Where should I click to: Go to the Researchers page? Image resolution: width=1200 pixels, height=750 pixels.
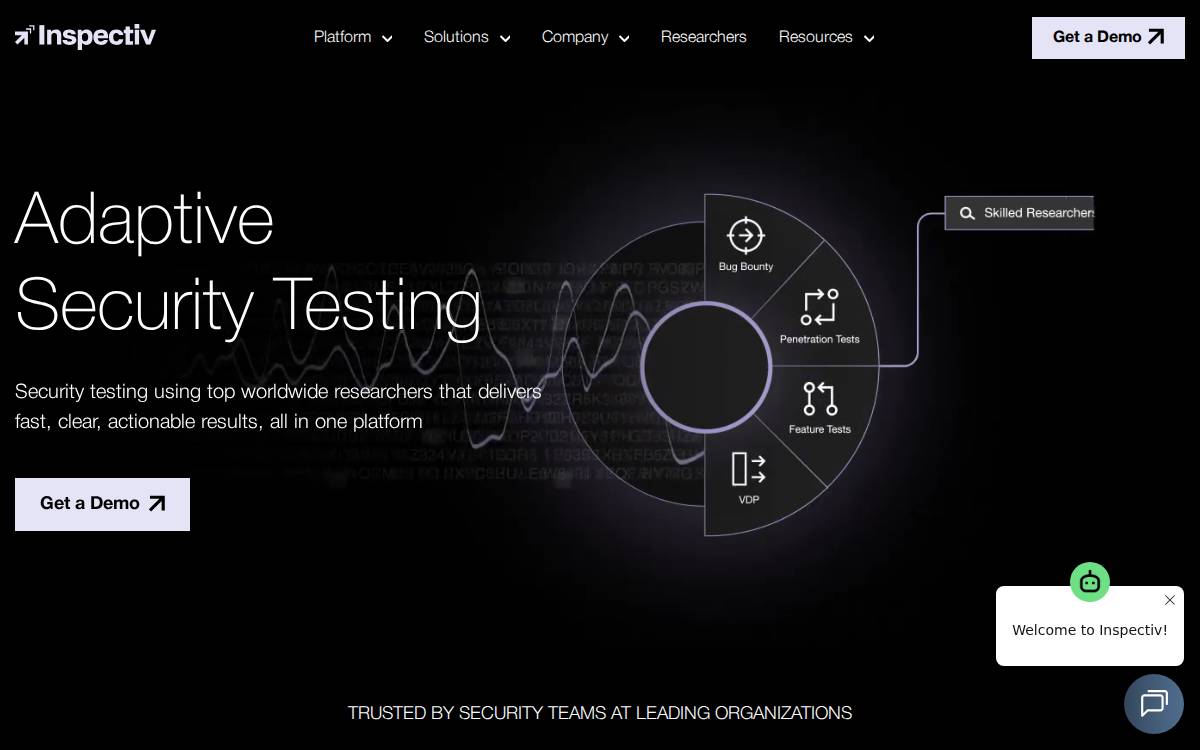point(704,37)
